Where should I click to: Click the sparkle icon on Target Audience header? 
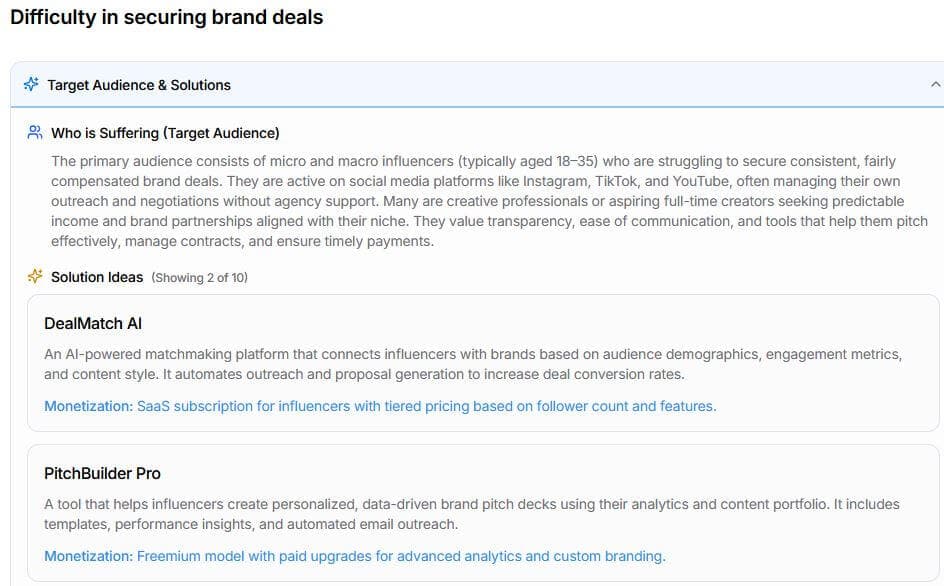(x=32, y=85)
